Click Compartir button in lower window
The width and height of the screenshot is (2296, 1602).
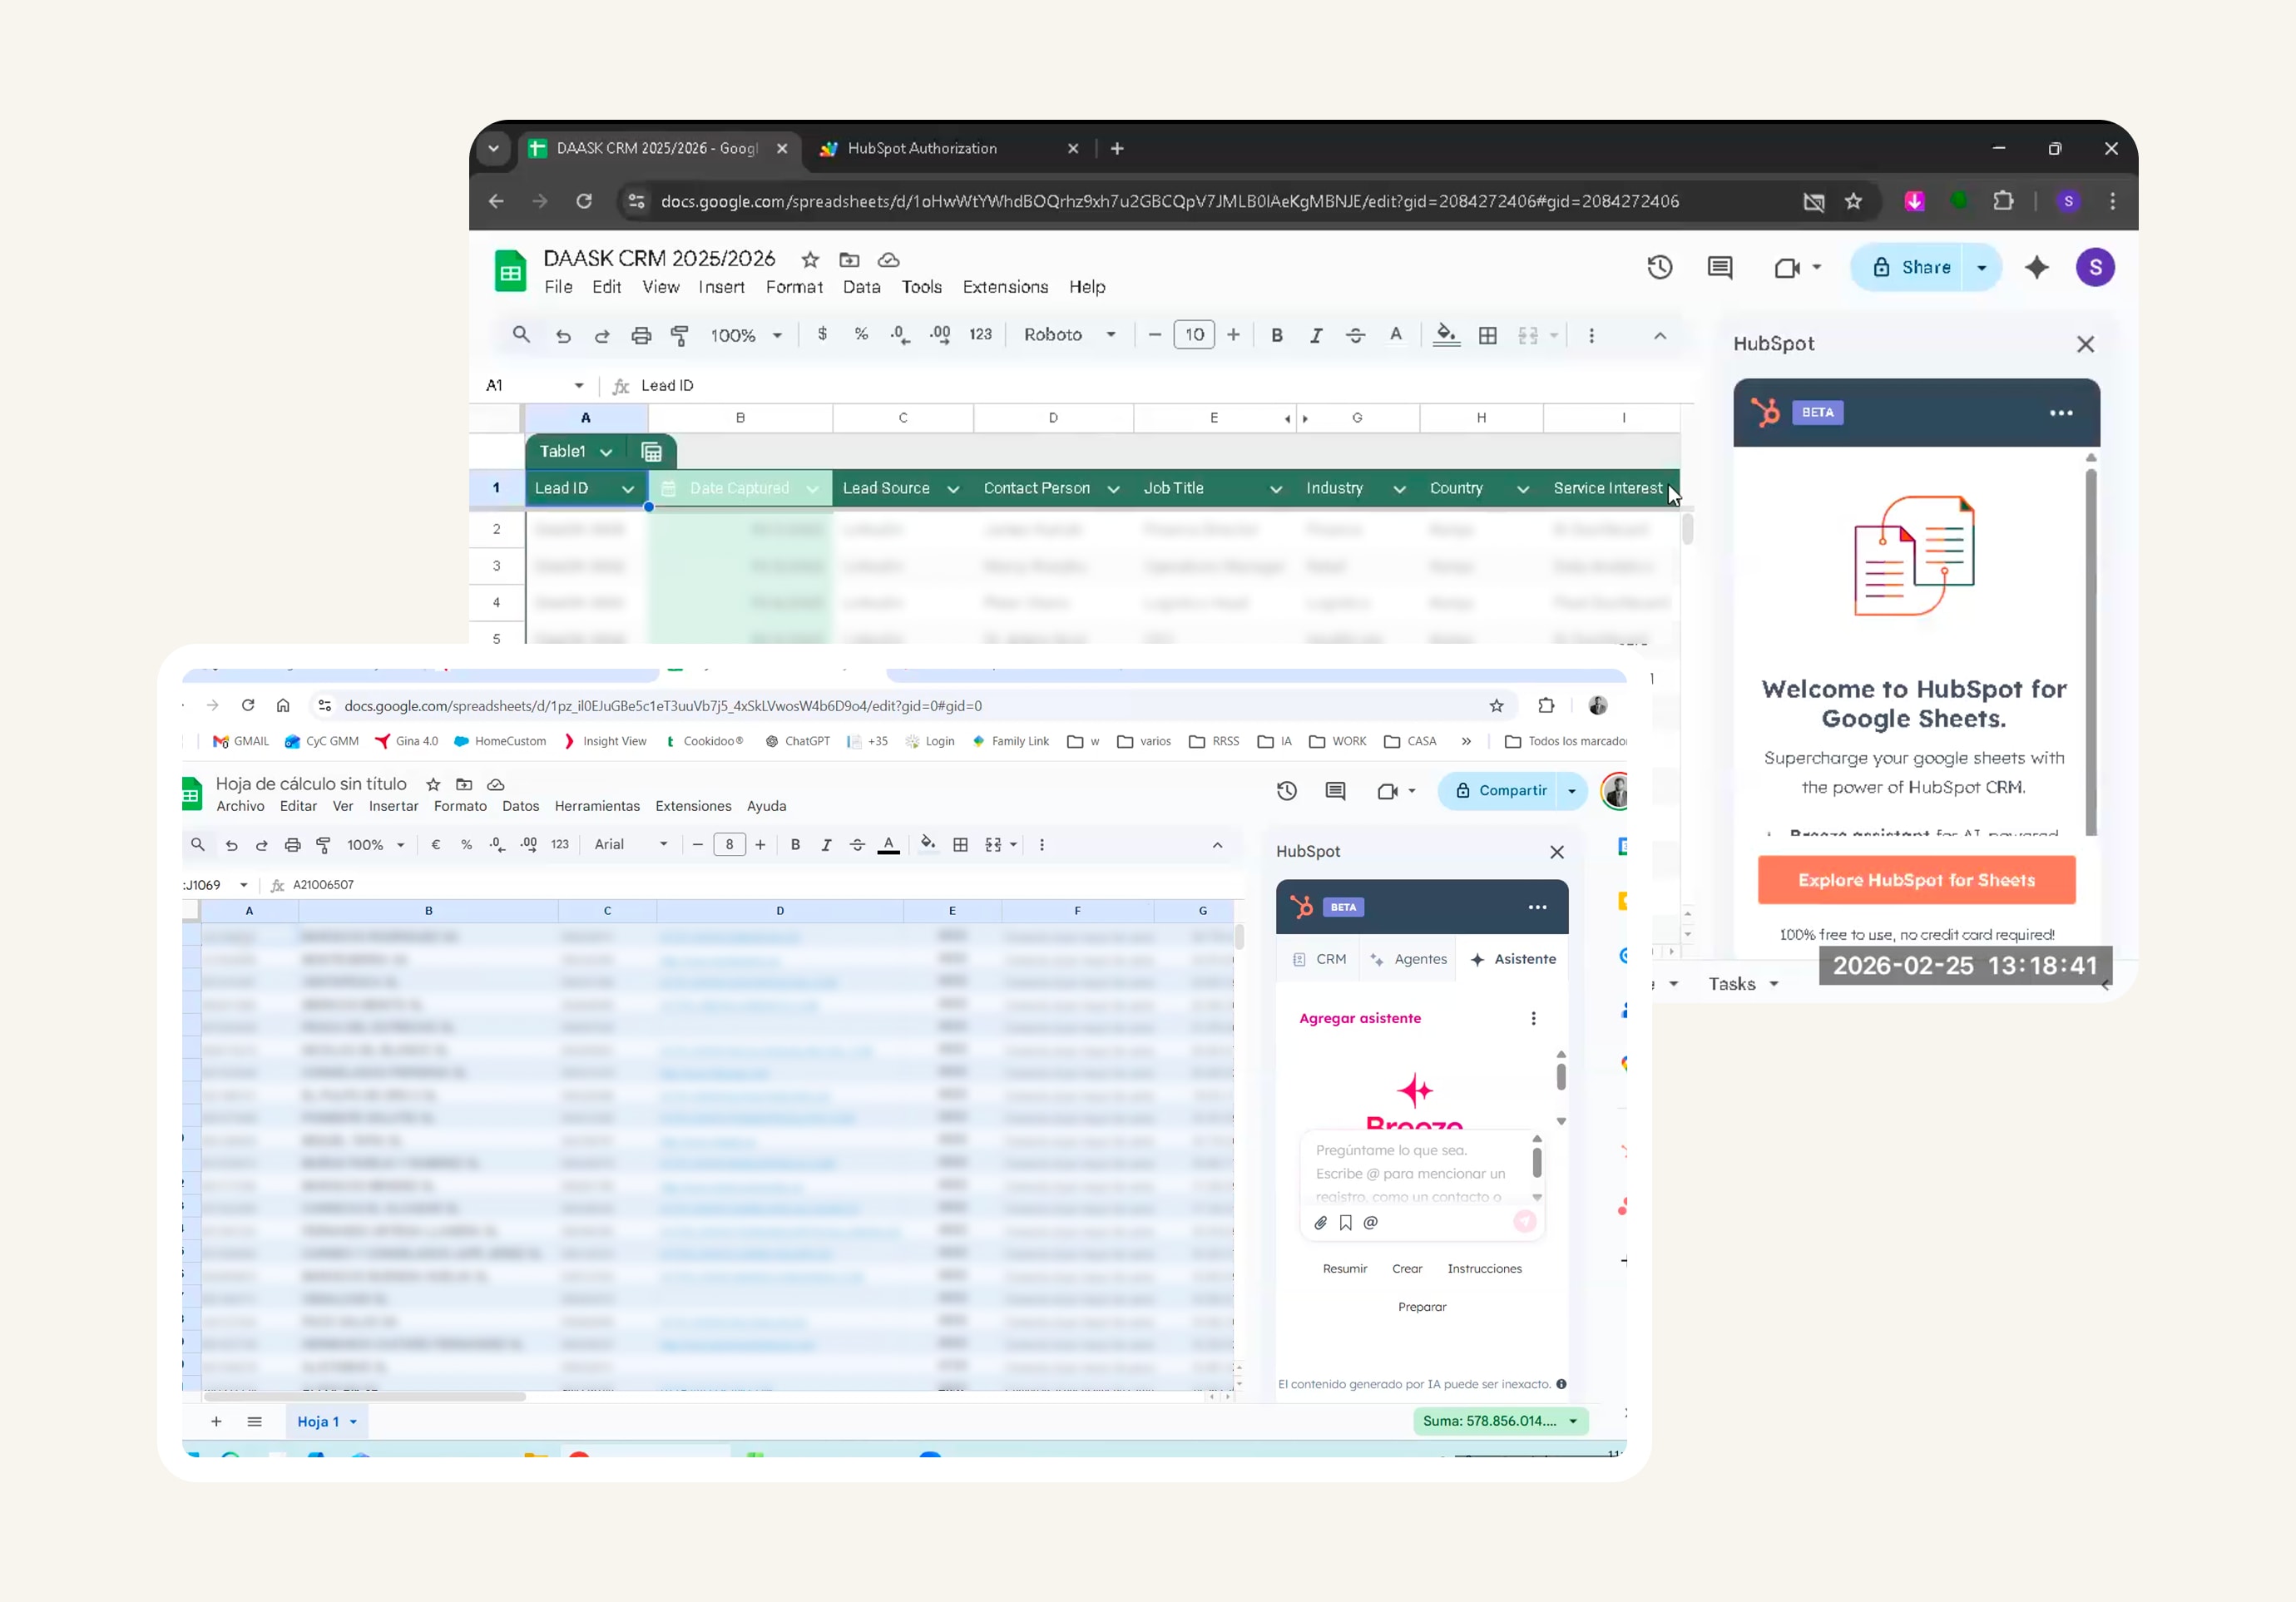click(x=1499, y=790)
